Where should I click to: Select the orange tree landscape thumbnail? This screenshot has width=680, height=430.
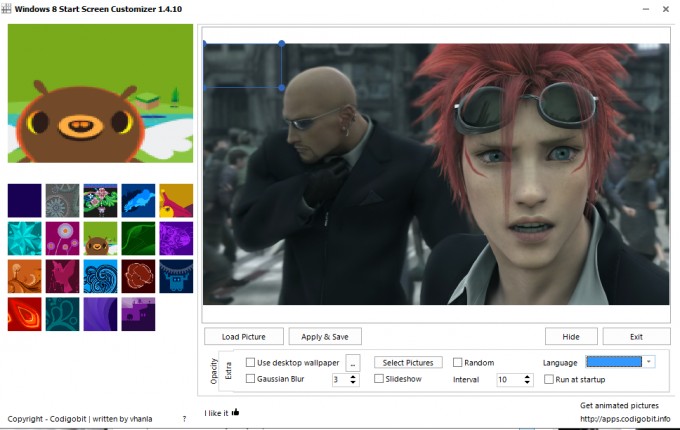click(x=24, y=276)
